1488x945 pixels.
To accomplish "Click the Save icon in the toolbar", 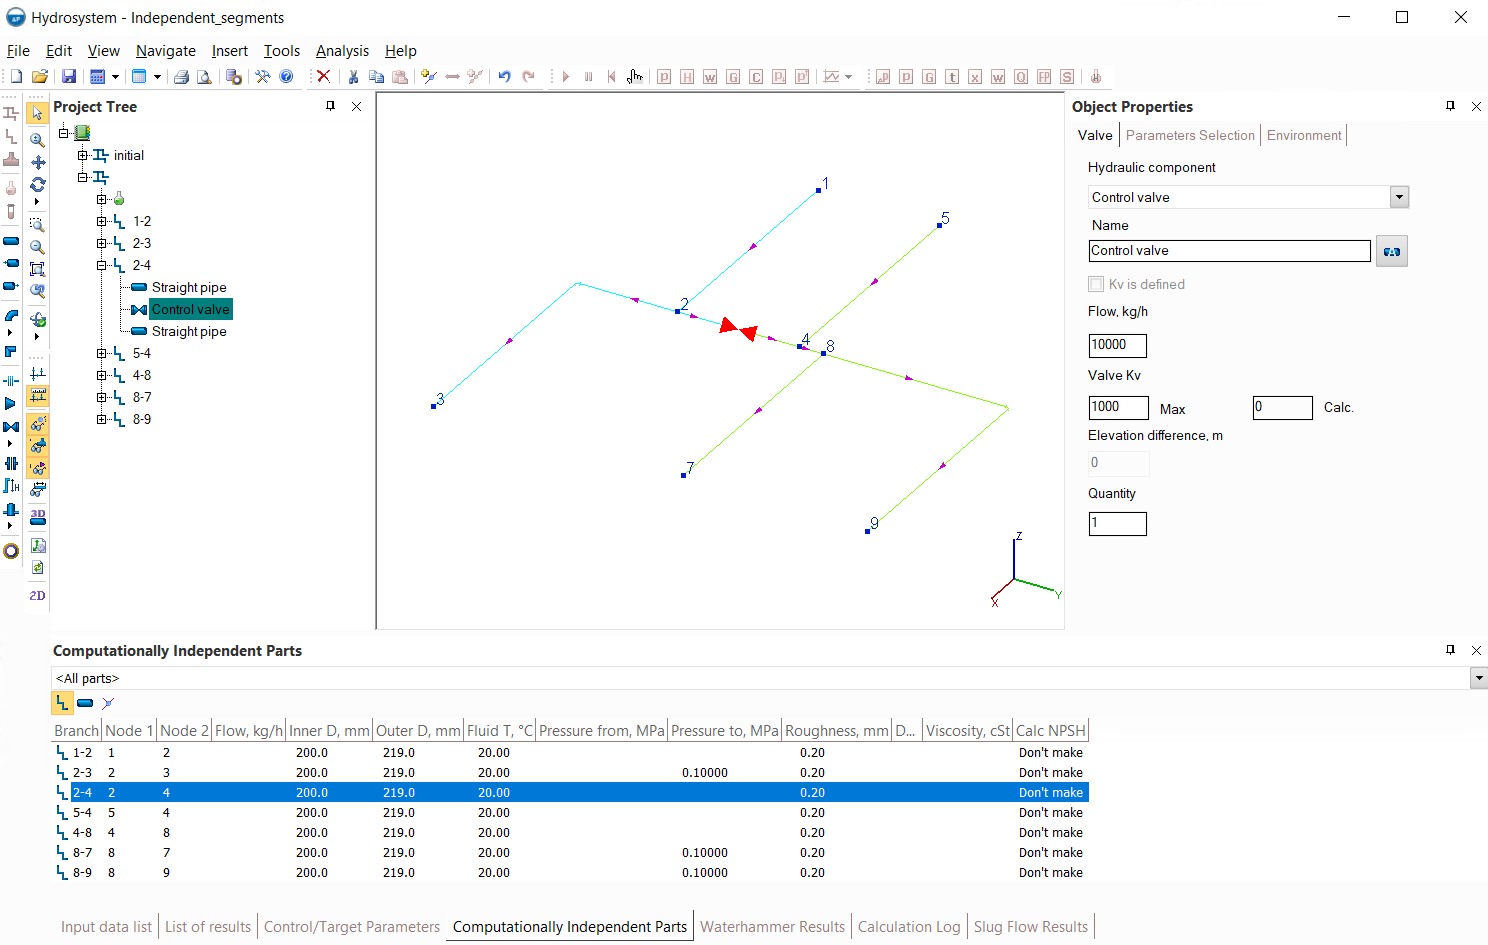I will pyautogui.click(x=69, y=77).
